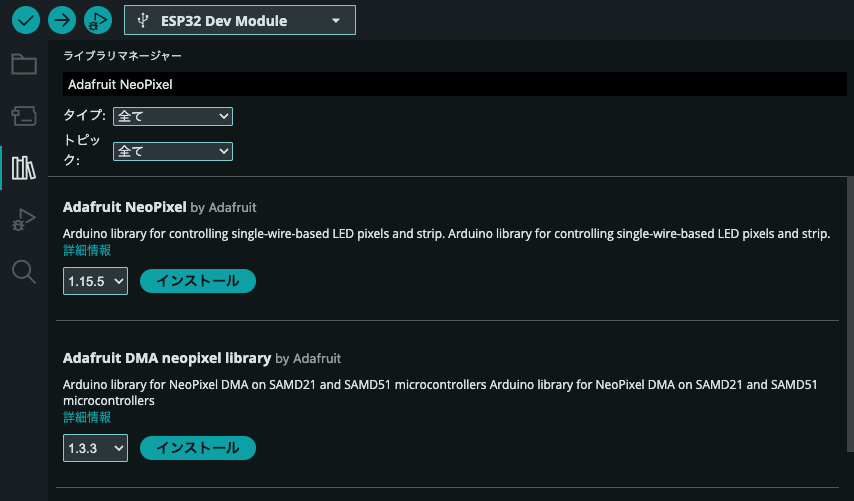Click the library list vertical scrollbar

pyautogui.click(x=850, y=314)
